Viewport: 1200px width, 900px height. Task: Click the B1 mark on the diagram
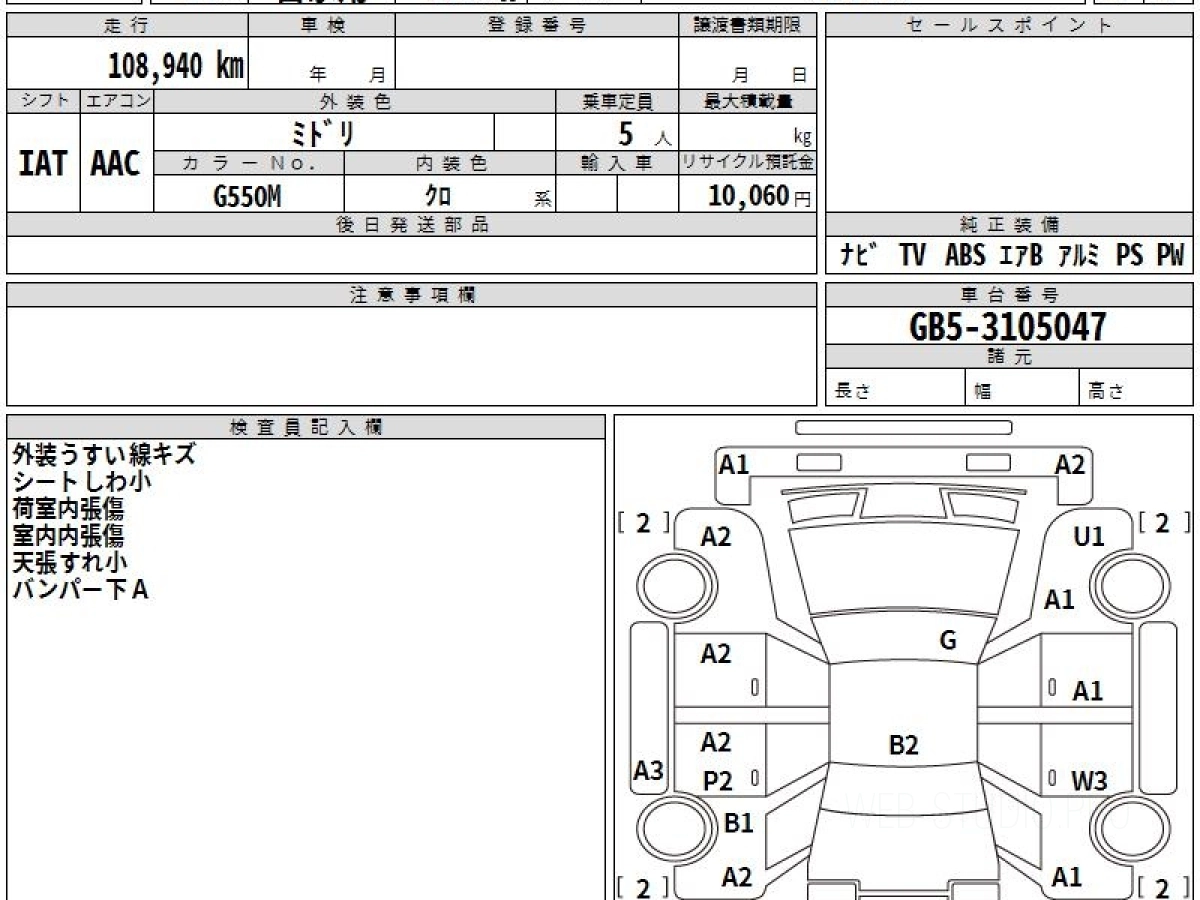click(x=738, y=824)
